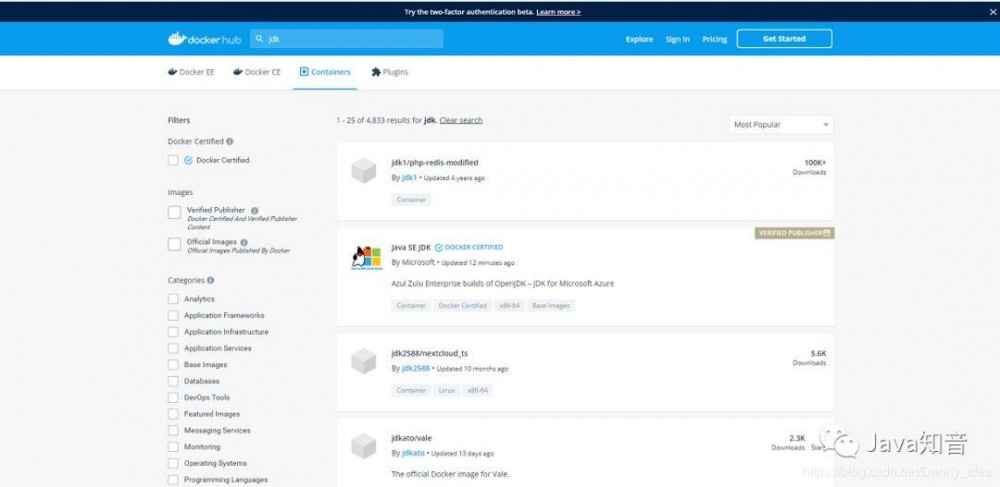Viewport: 1000px width, 487px height.
Task: Click the '100K+' downloads count
Action: [x=815, y=163]
